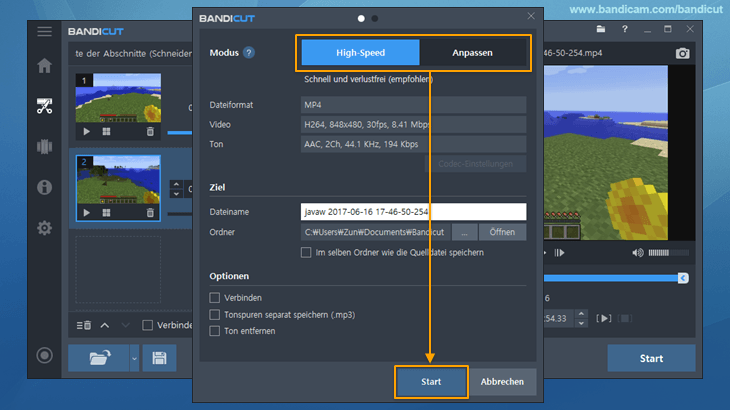Click the Ordner path field
The image size is (730, 410).
[376, 232]
